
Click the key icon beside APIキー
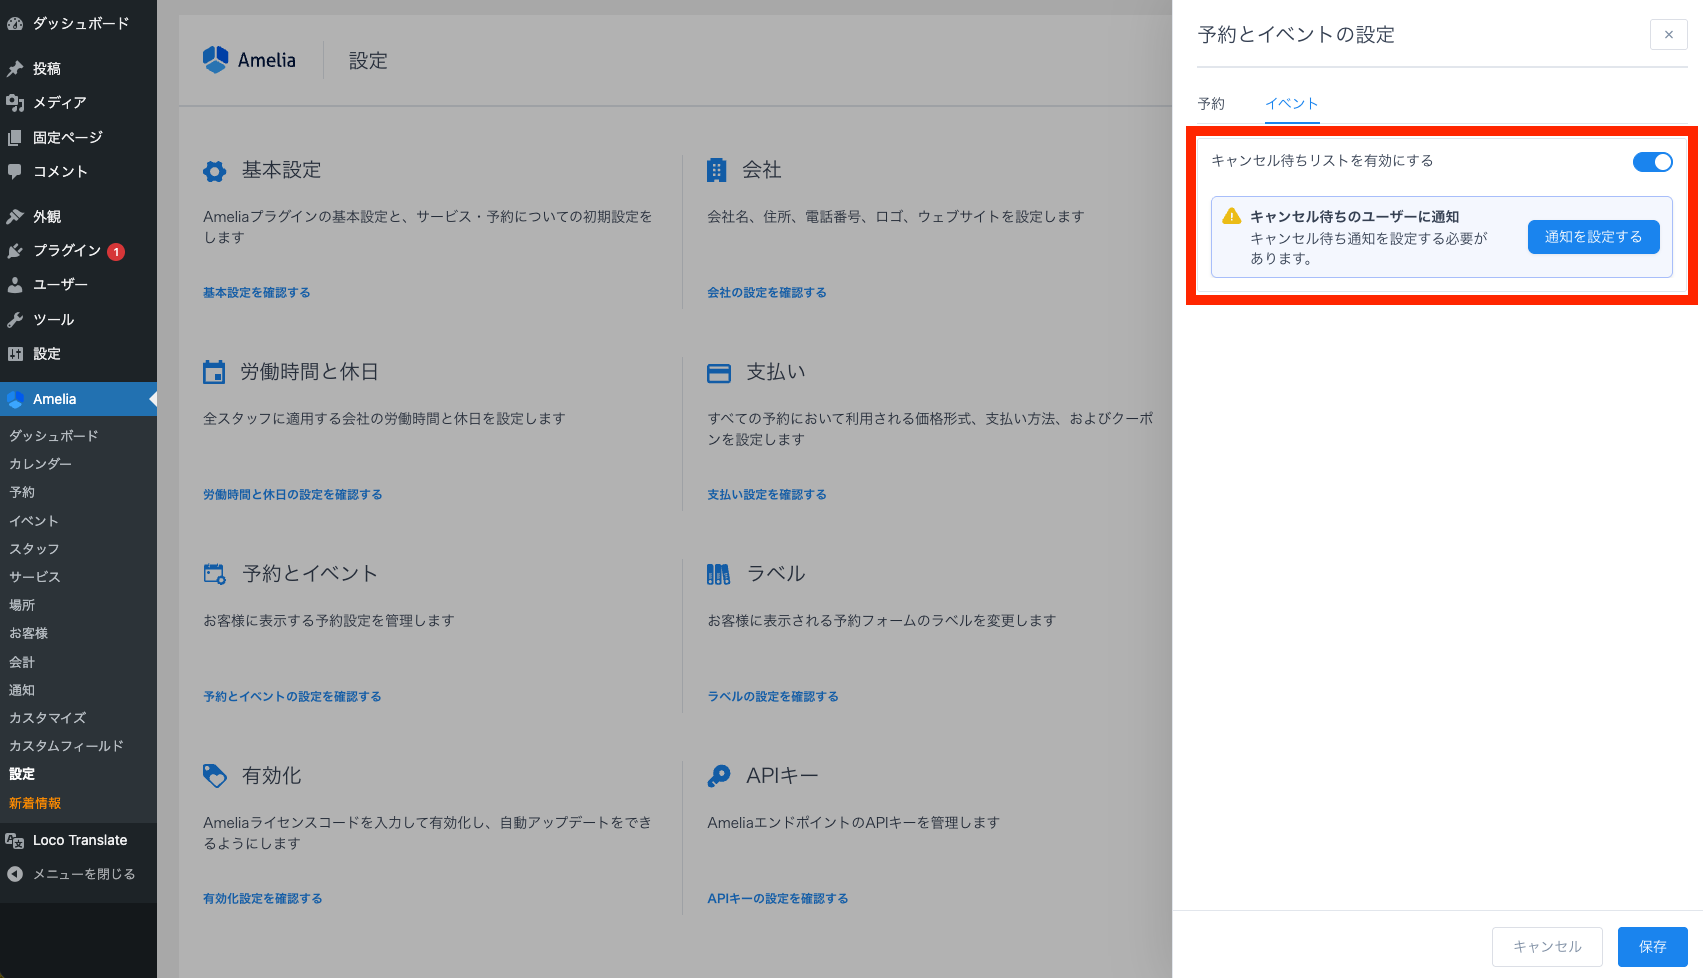pos(718,776)
